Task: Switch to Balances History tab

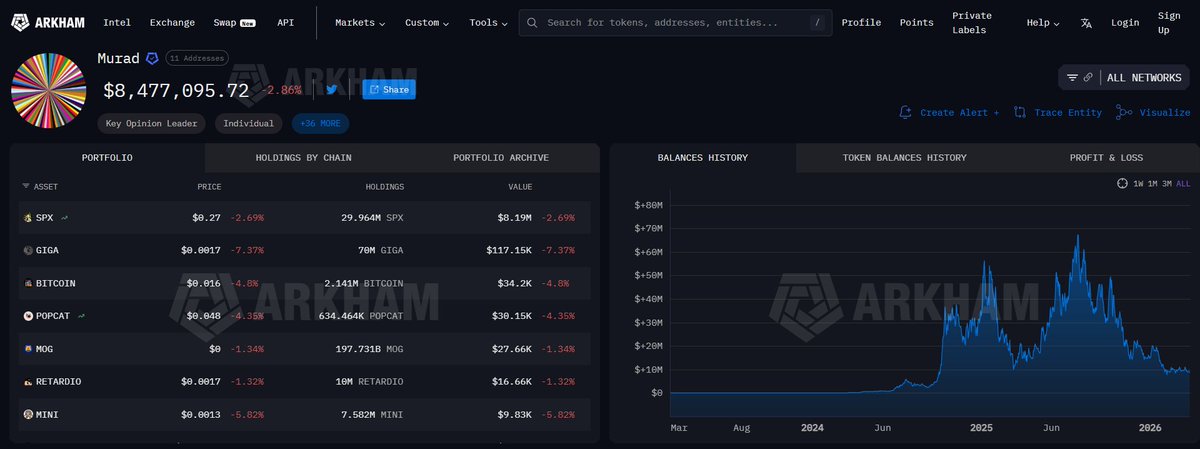Action: coord(702,158)
